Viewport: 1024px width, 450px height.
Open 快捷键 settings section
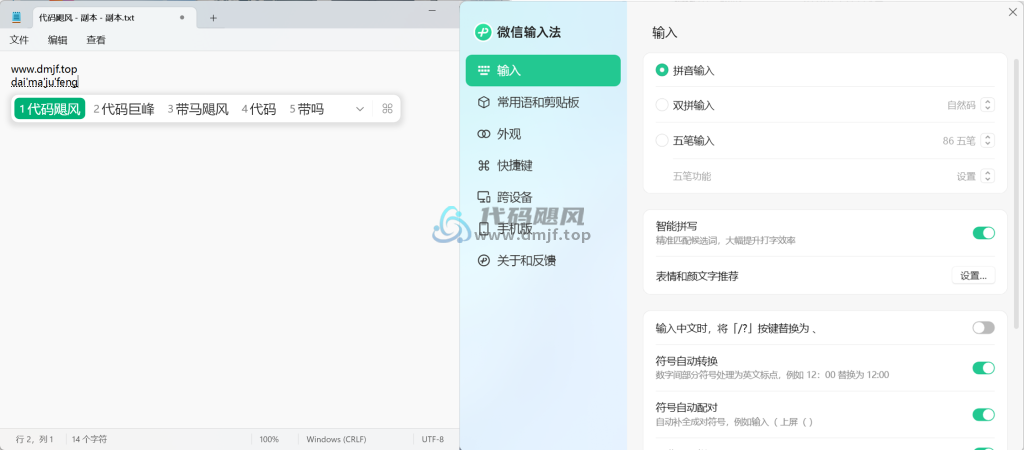pyautogui.click(x=543, y=166)
